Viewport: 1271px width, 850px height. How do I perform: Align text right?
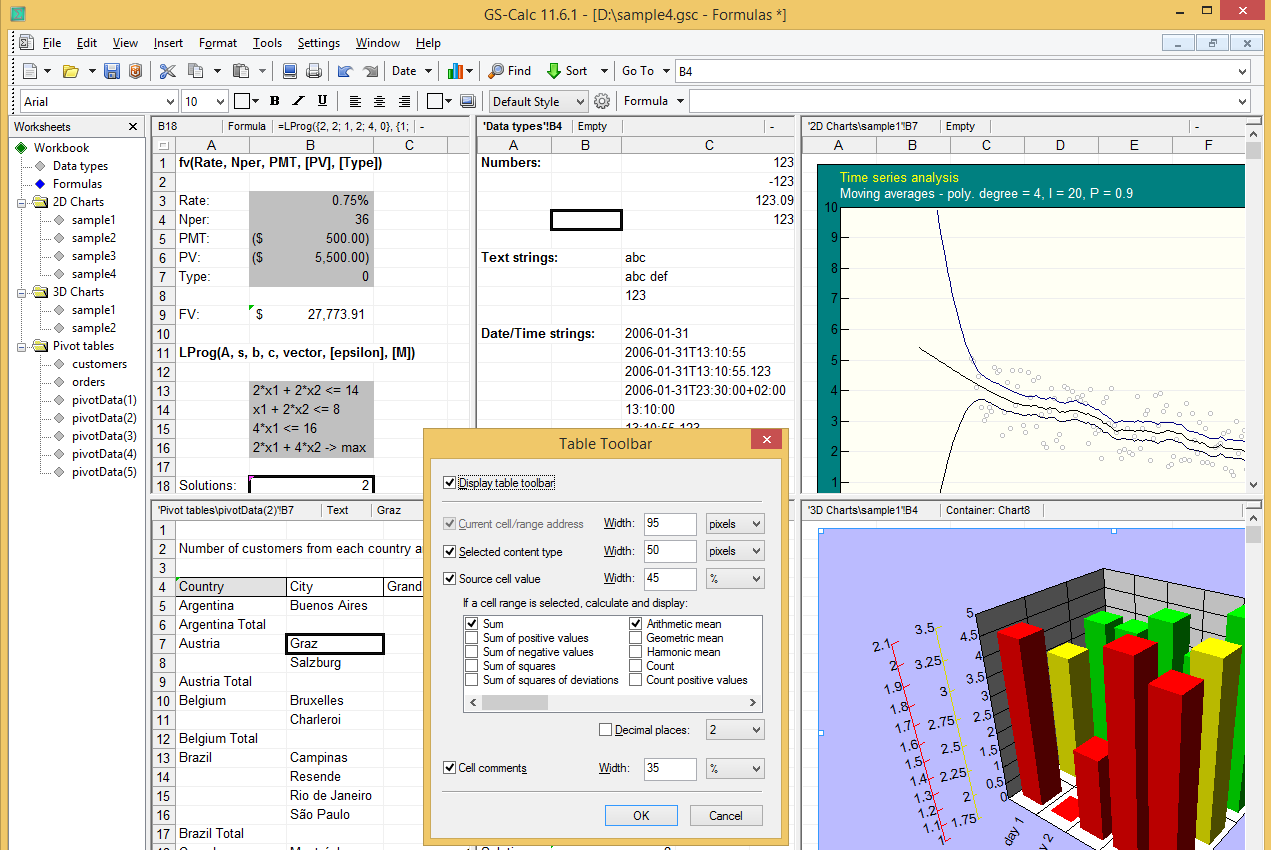pyautogui.click(x=404, y=101)
